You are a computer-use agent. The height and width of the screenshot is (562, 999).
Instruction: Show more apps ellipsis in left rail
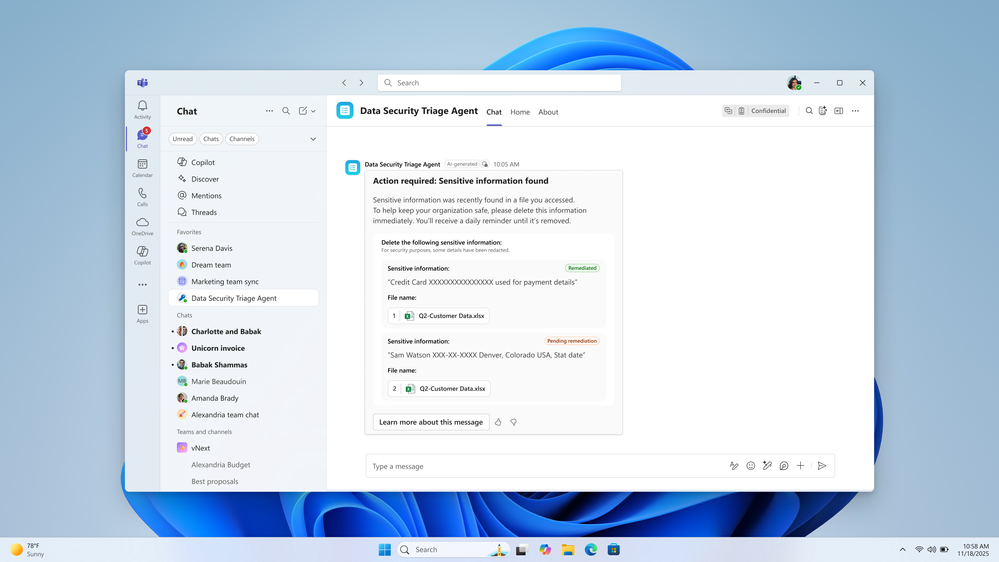(x=142, y=285)
